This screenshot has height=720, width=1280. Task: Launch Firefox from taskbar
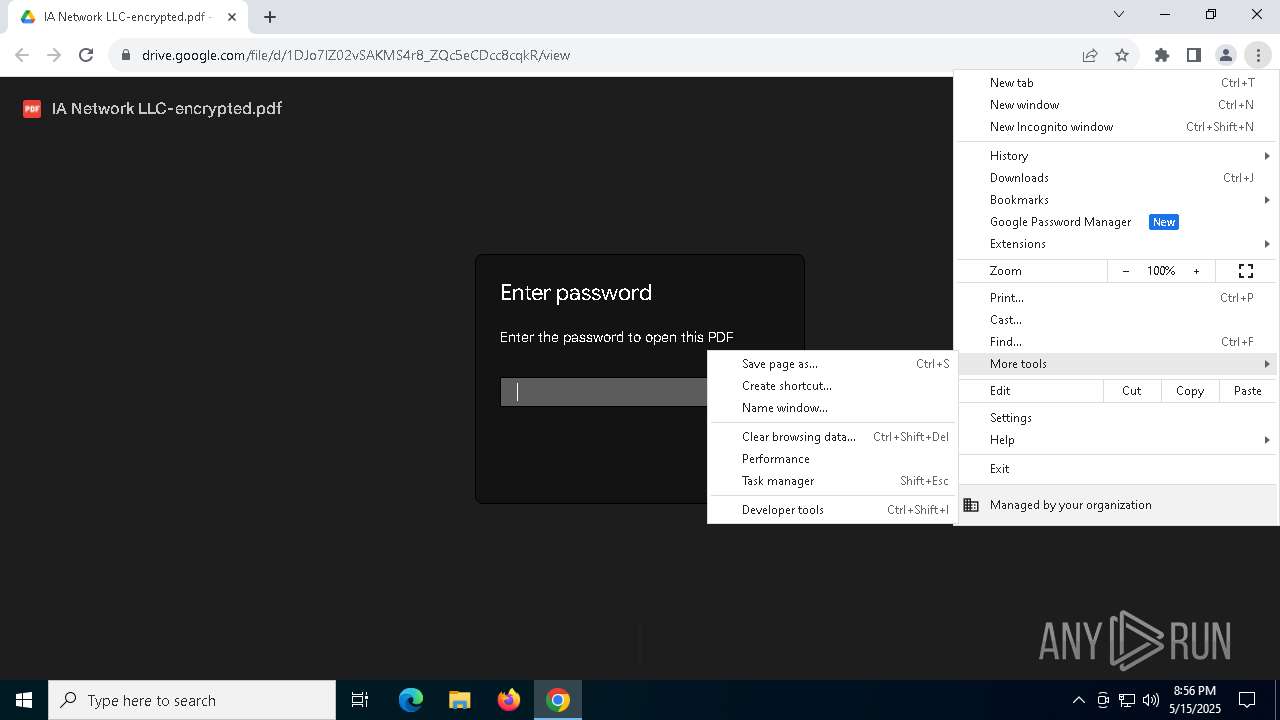point(509,700)
